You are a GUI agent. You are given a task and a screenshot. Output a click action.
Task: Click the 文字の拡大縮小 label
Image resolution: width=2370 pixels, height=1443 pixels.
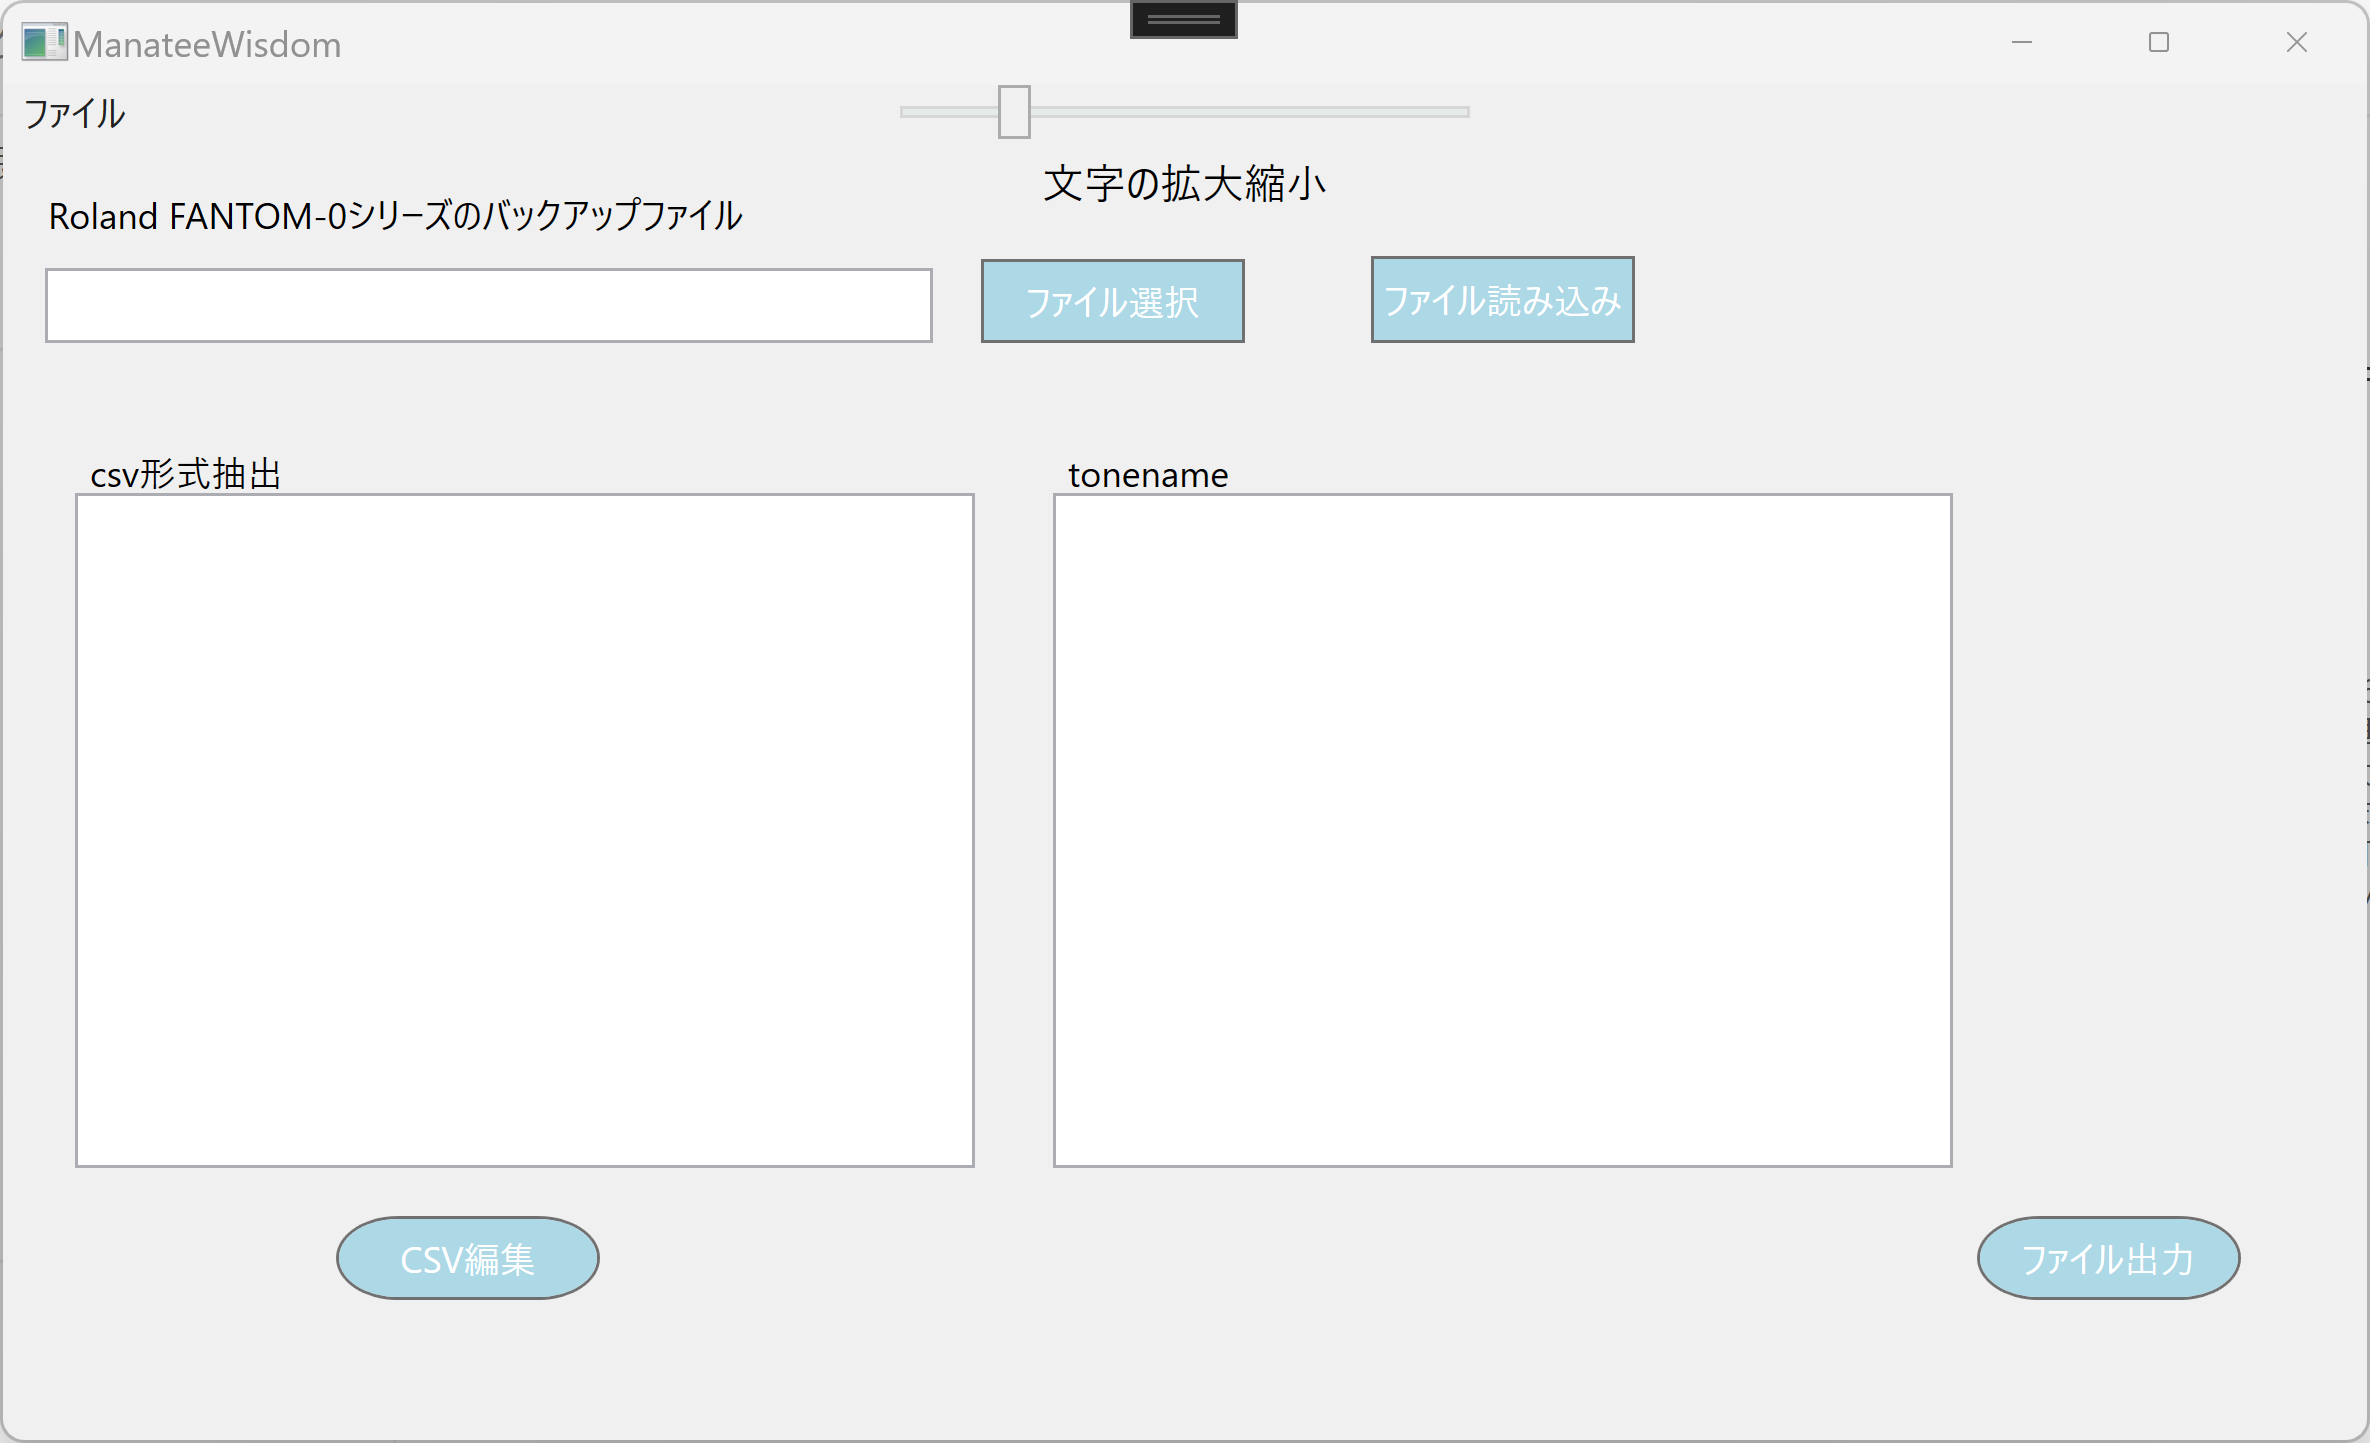click(1184, 184)
